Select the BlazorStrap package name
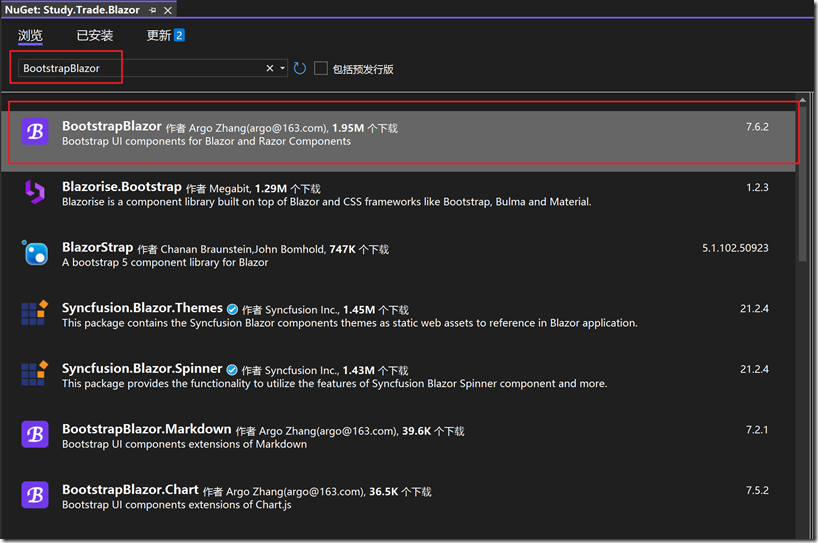818x543 pixels. coord(98,247)
